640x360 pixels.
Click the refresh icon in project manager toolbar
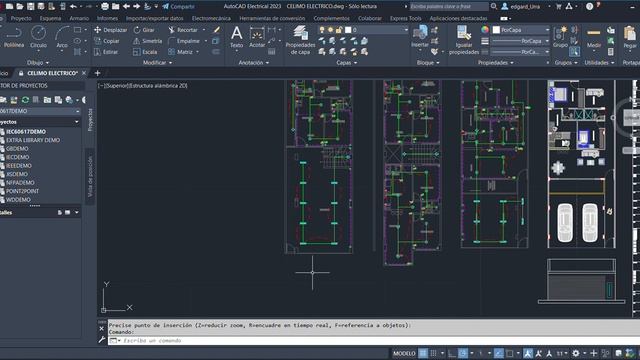point(25,100)
